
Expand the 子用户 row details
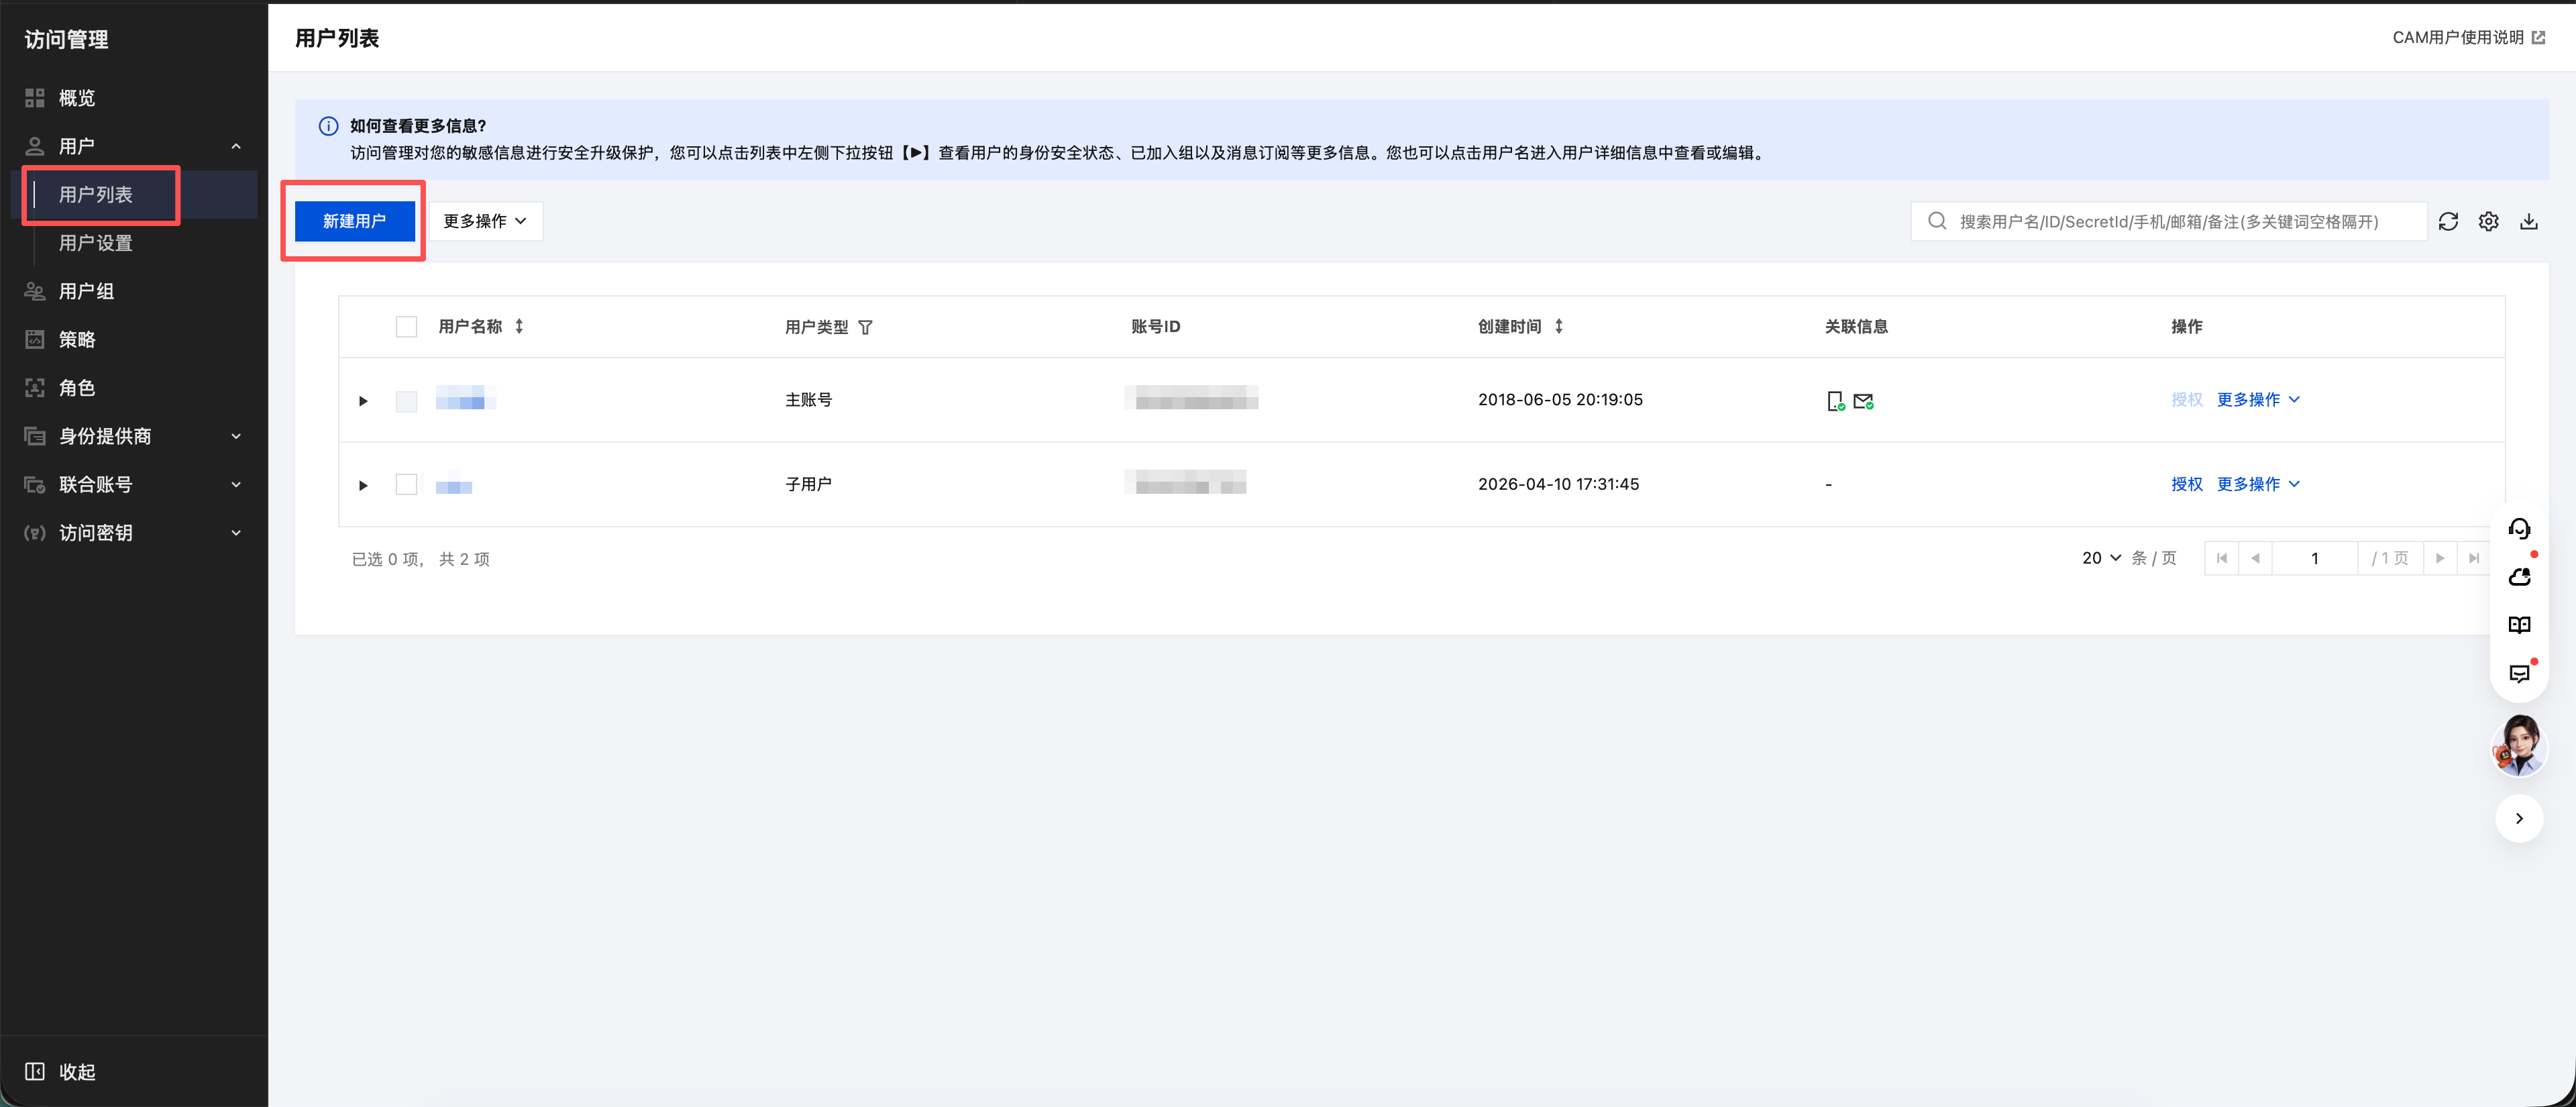[x=363, y=485]
